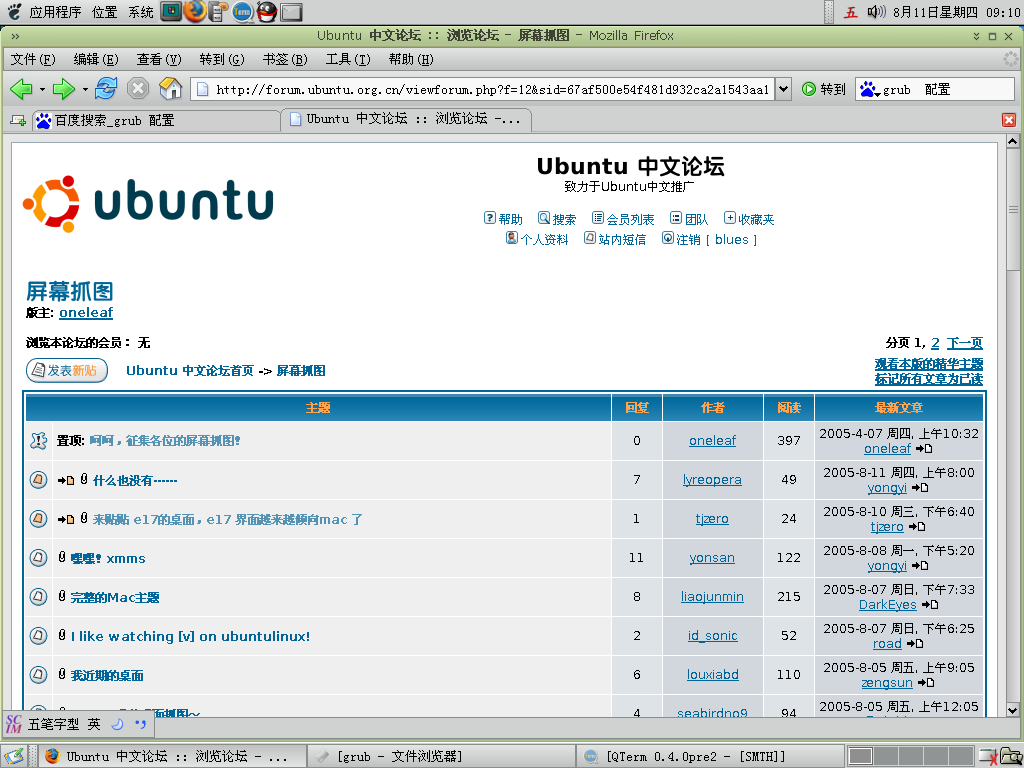Viewport: 1024px width, 768px height.
Task: Select the Ubuntu 中文论坛 browser tab
Action: [406, 119]
